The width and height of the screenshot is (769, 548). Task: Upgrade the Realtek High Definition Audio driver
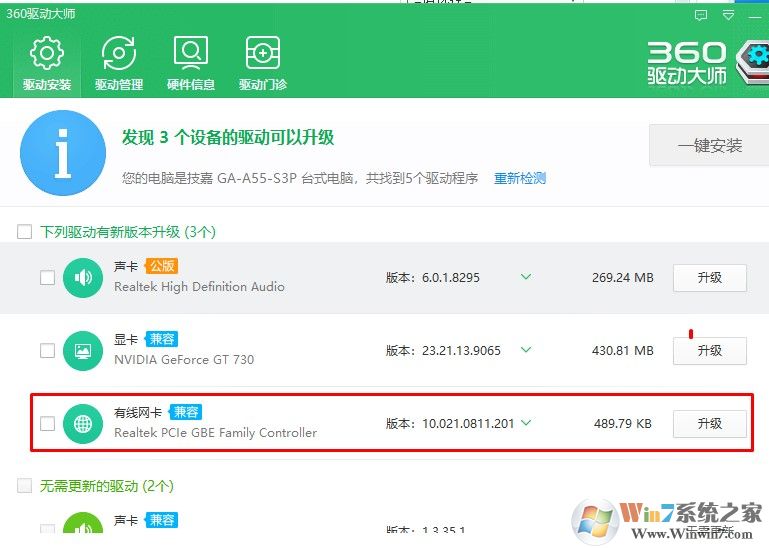[710, 278]
